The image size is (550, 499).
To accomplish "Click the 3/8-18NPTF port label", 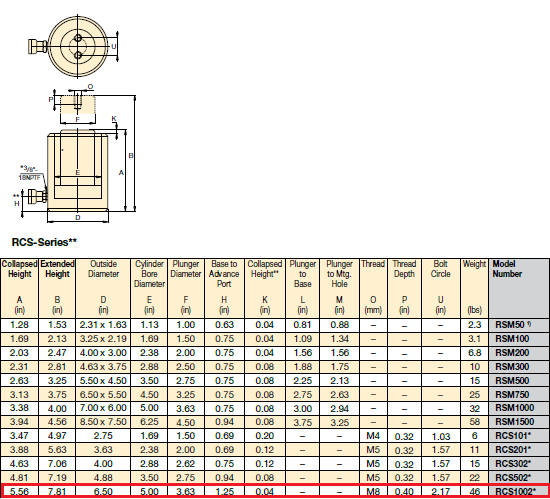I will (x=30, y=173).
